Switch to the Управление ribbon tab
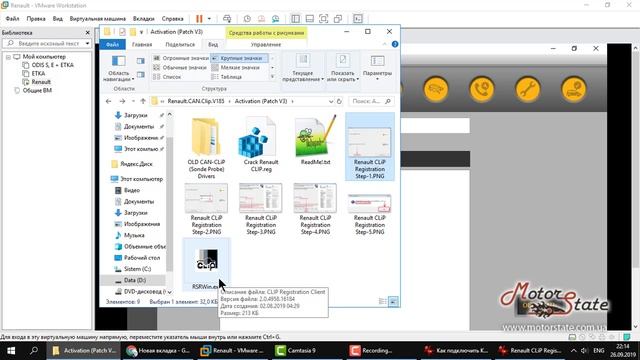Viewport: 640px width, 360px height. pyautogui.click(x=266, y=44)
